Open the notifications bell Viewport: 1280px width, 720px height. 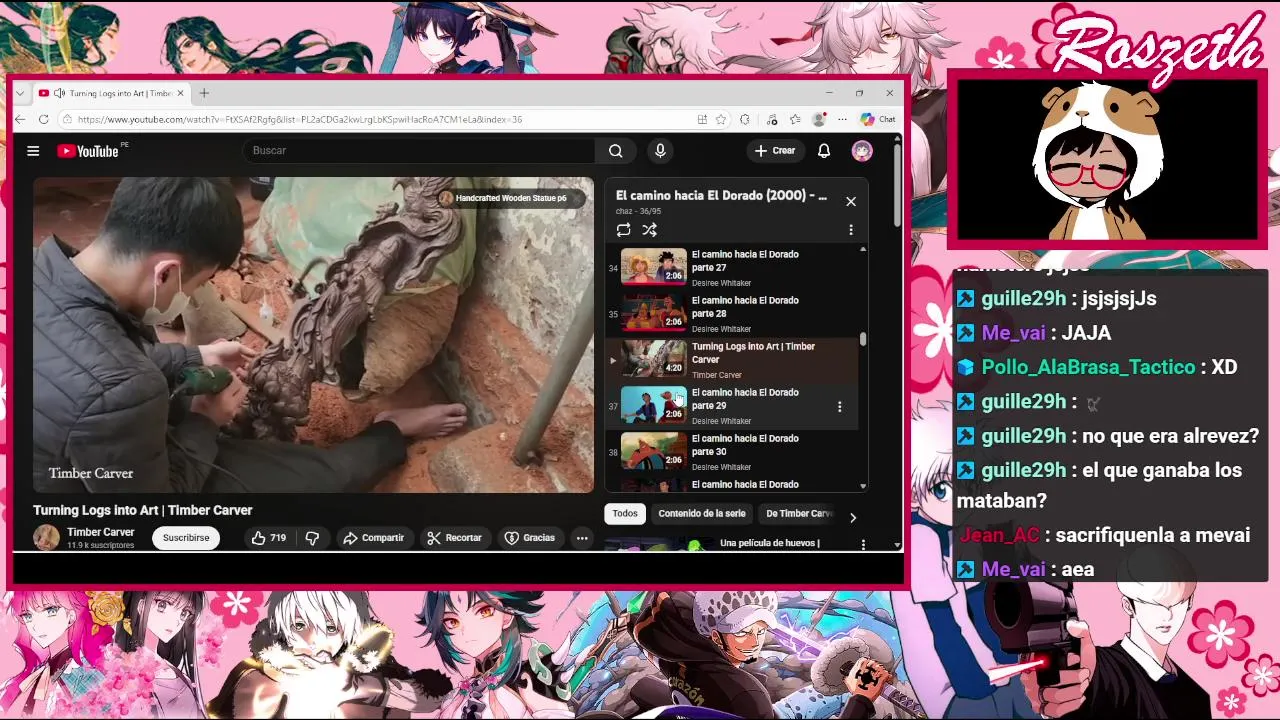(x=824, y=151)
